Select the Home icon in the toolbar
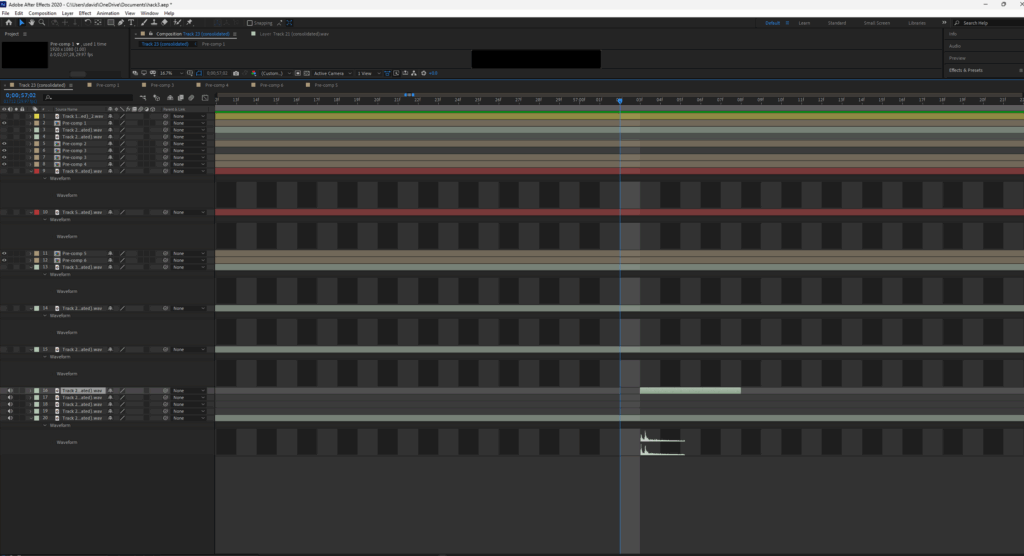This screenshot has height=556, width=1024. tap(8, 22)
